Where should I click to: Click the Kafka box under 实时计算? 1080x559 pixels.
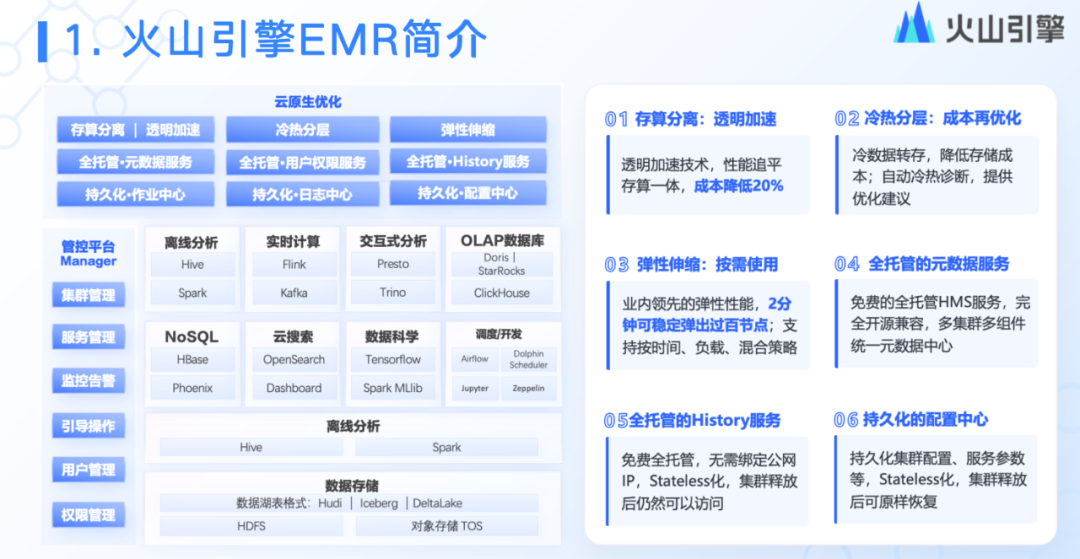(x=293, y=293)
